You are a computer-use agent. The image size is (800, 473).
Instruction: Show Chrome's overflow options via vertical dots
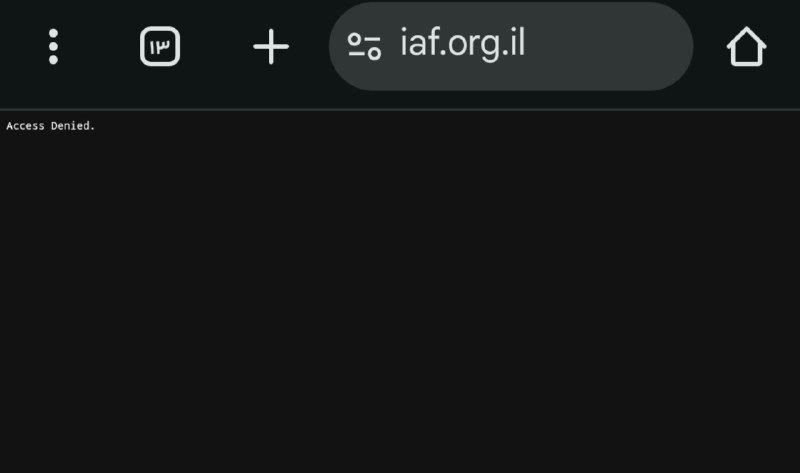tap(53, 46)
